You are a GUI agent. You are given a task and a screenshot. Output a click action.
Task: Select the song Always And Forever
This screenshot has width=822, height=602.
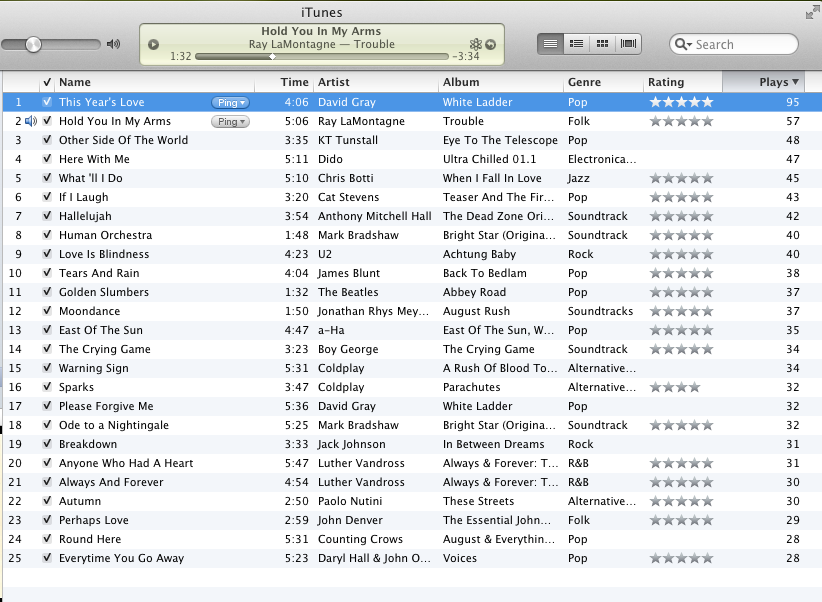coord(111,482)
